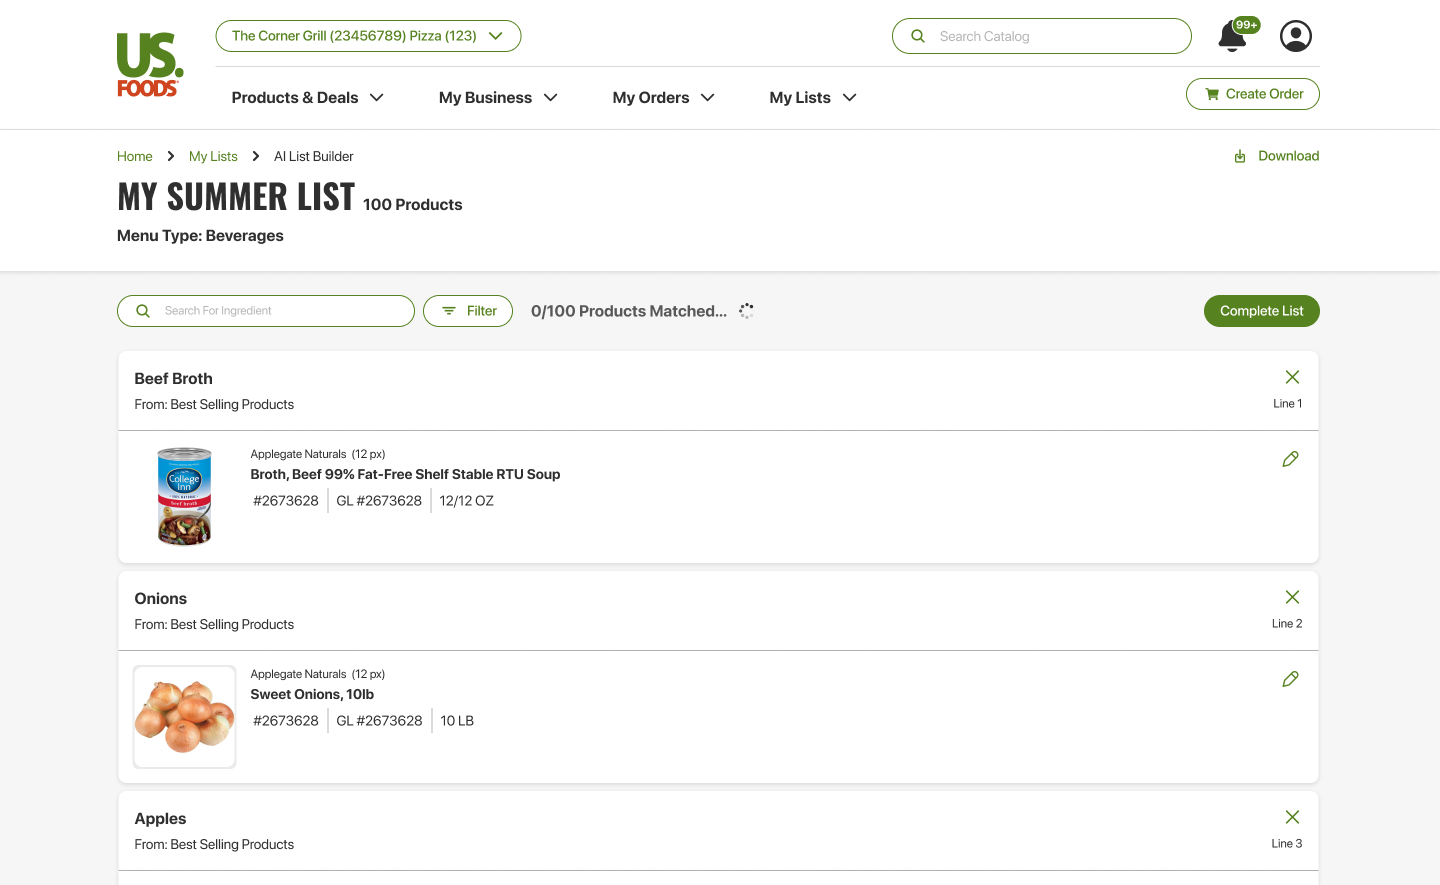Click the Search For Ingredient input field
The image size is (1440, 885).
tap(265, 311)
